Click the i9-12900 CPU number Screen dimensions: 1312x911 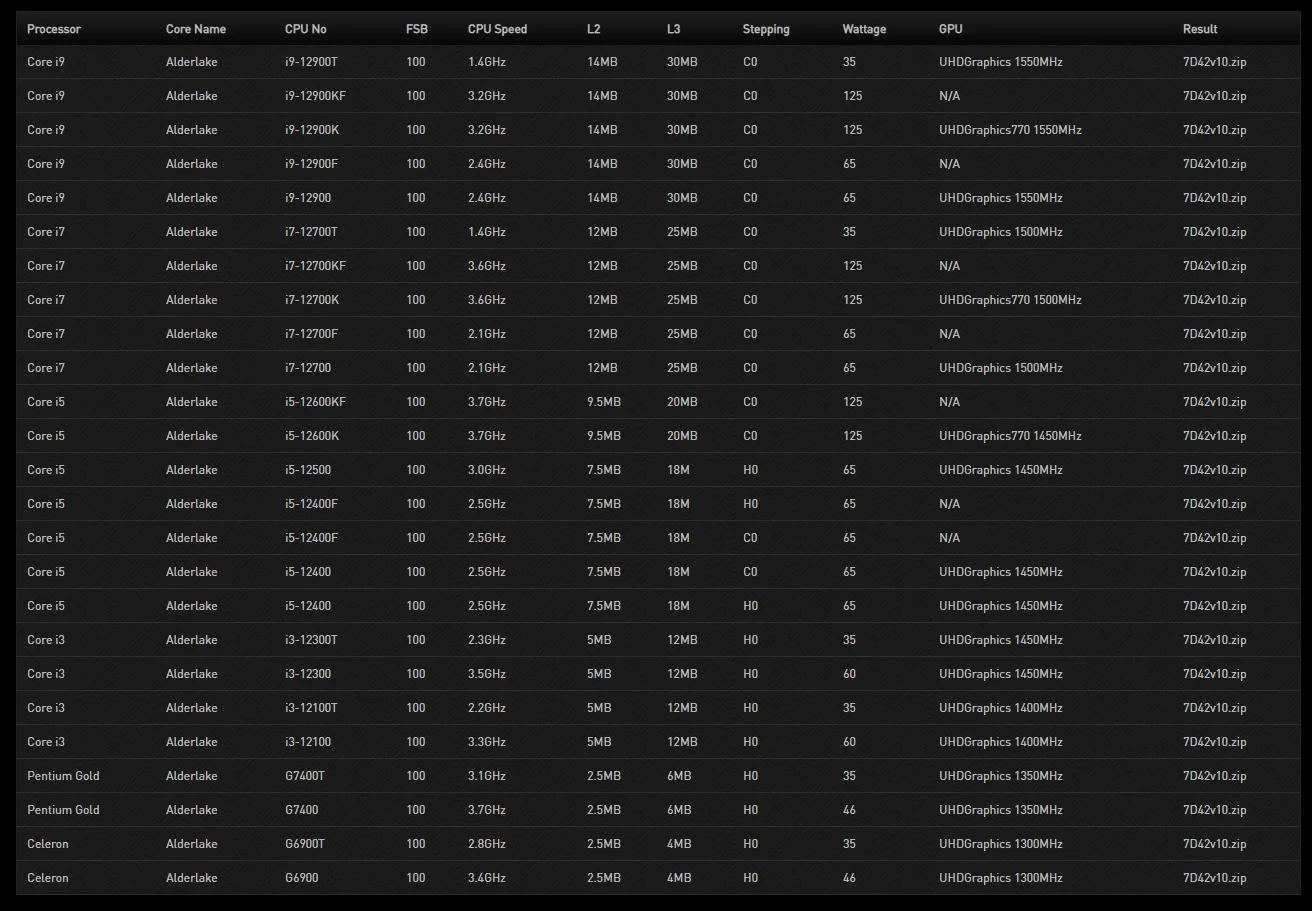[x=308, y=198]
